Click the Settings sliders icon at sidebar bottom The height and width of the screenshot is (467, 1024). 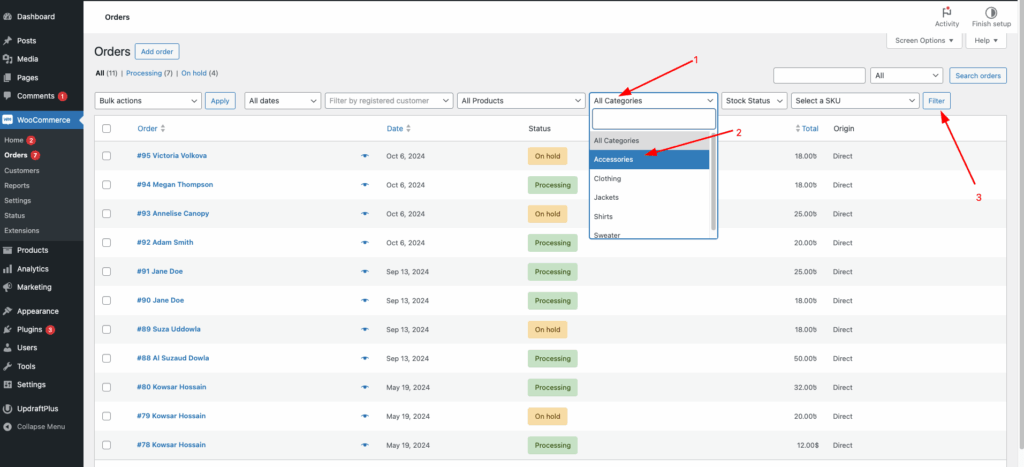(x=8, y=385)
